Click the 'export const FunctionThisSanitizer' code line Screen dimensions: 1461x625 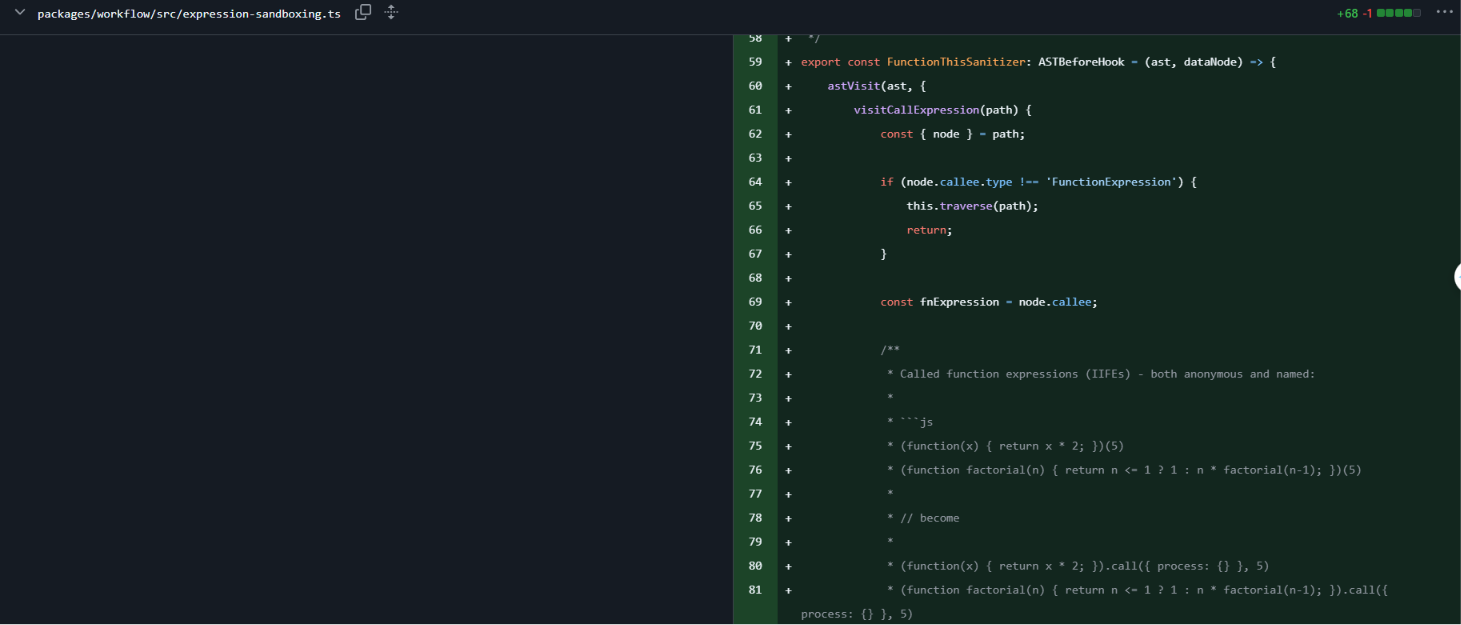pyautogui.click(x=1038, y=62)
